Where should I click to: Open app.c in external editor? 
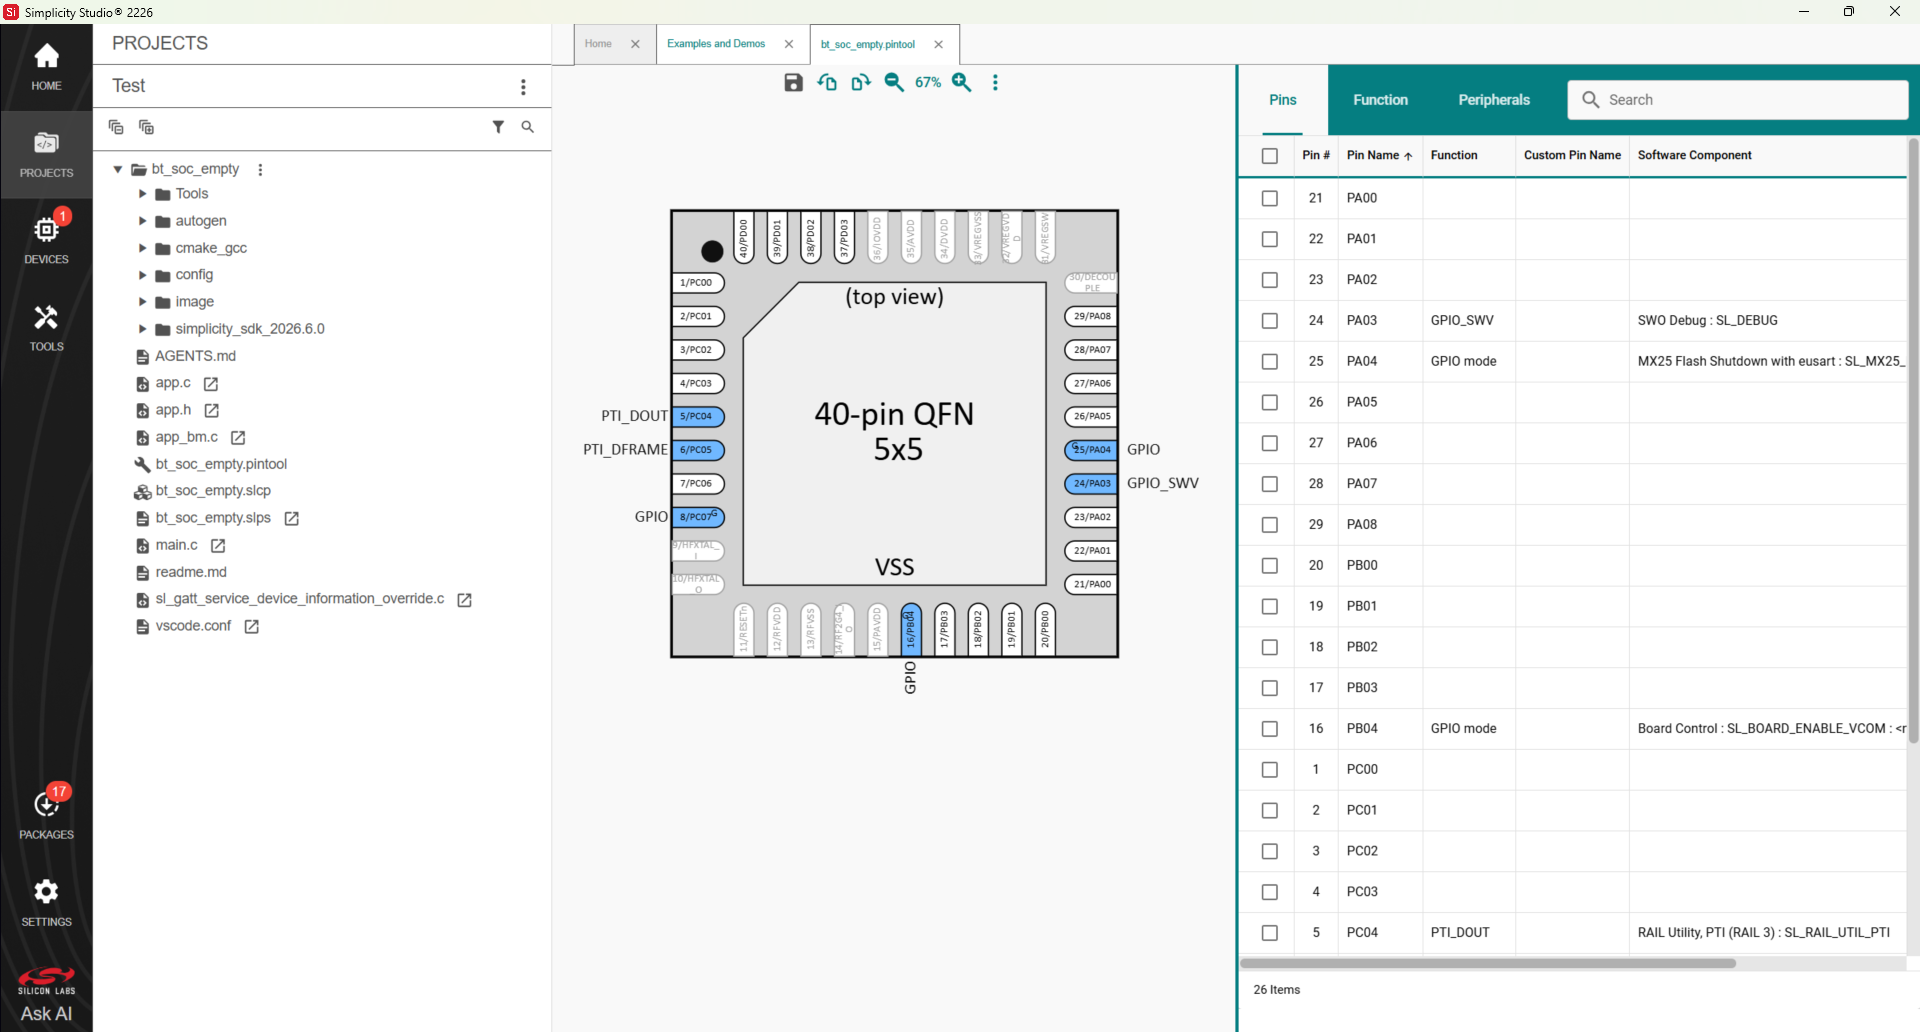(x=211, y=384)
